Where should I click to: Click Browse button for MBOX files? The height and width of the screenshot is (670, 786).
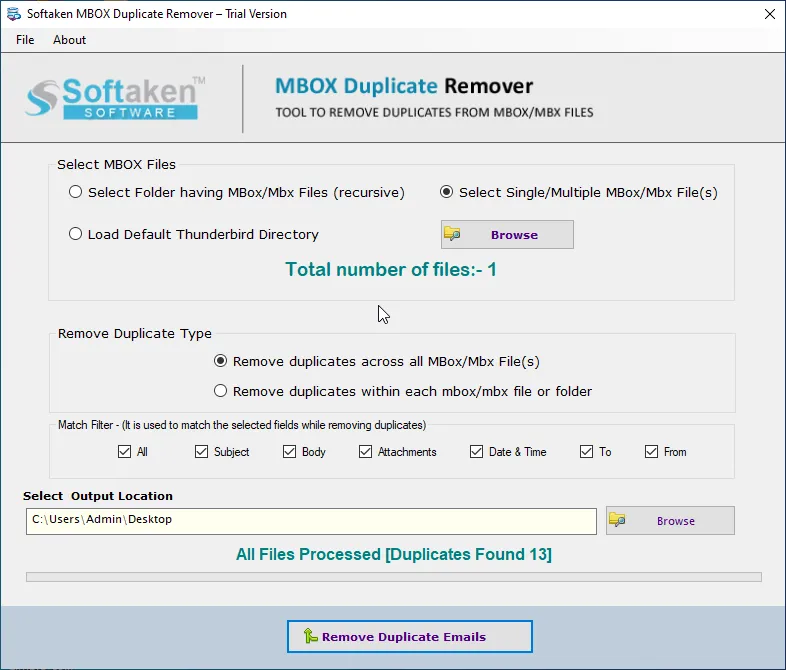(x=507, y=235)
